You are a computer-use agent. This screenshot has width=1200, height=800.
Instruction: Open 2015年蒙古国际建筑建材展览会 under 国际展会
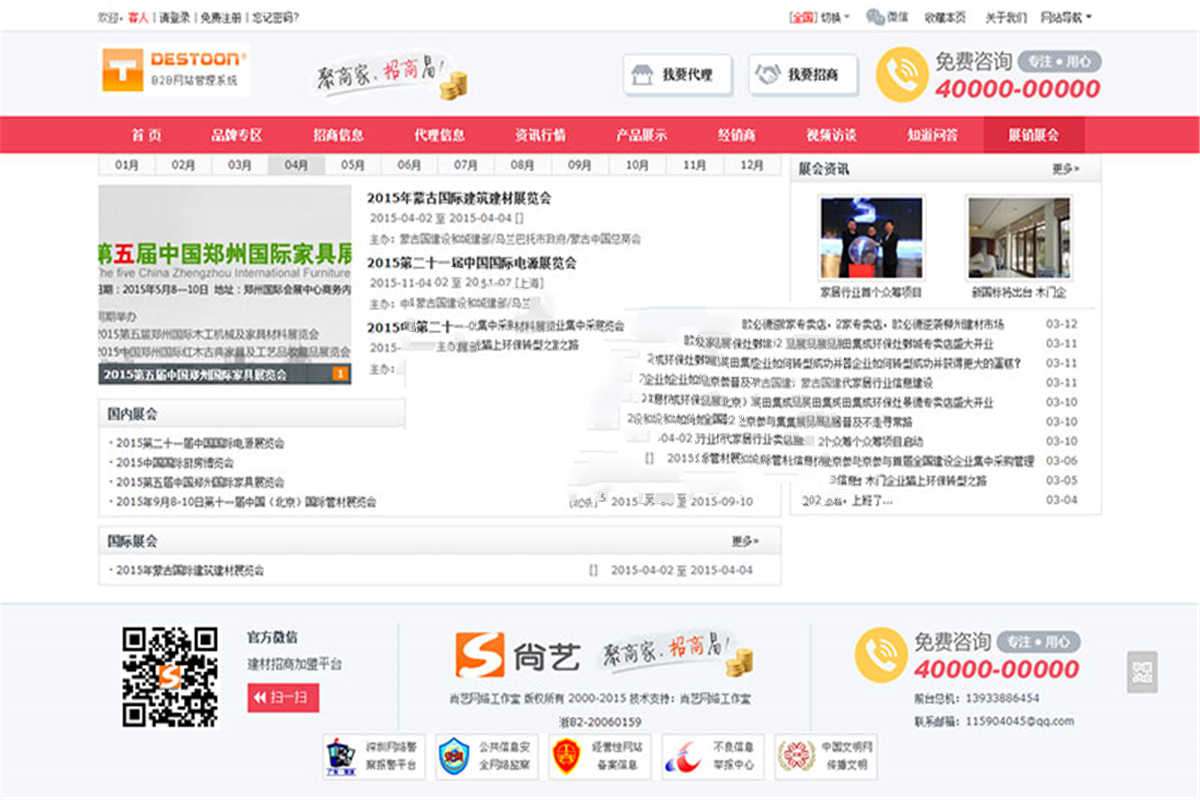[190, 570]
